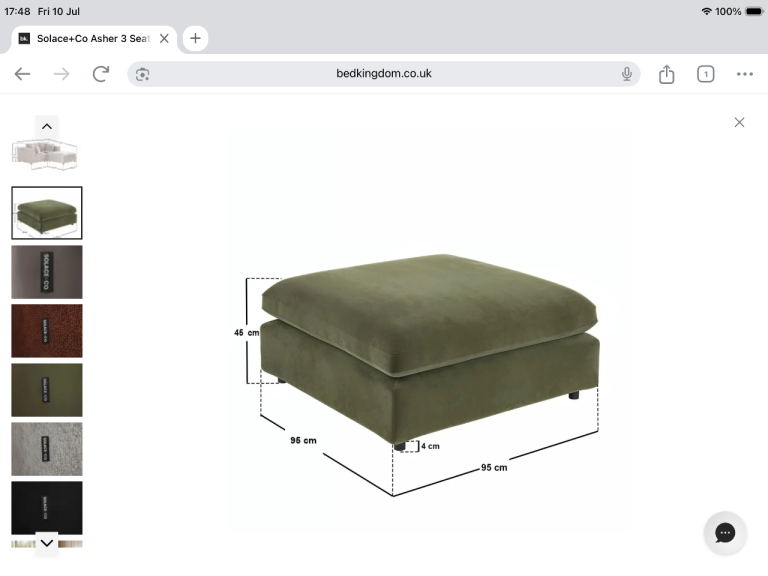Go forward with the forward arrow
This screenshot has height=576, width=768.
(x=61, y=74)
